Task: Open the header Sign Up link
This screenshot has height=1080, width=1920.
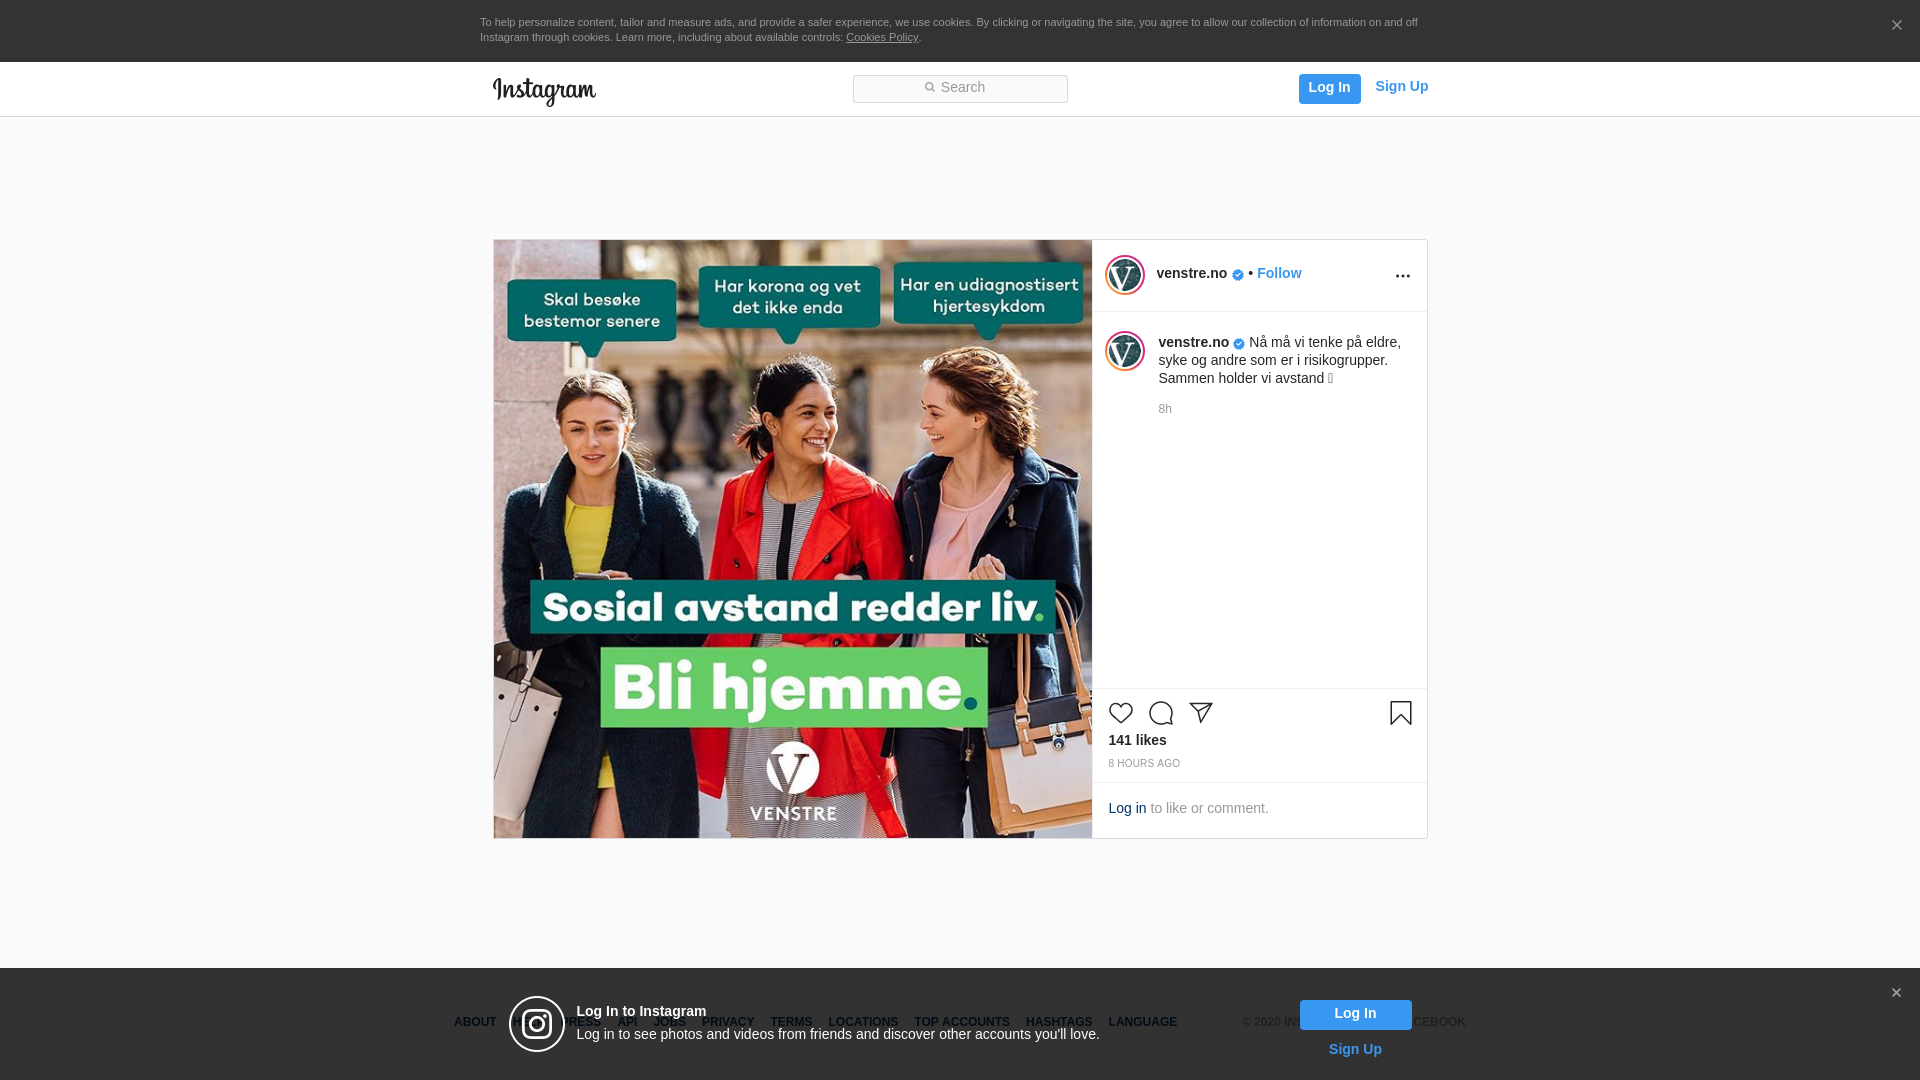Action: coord(1401,87)
